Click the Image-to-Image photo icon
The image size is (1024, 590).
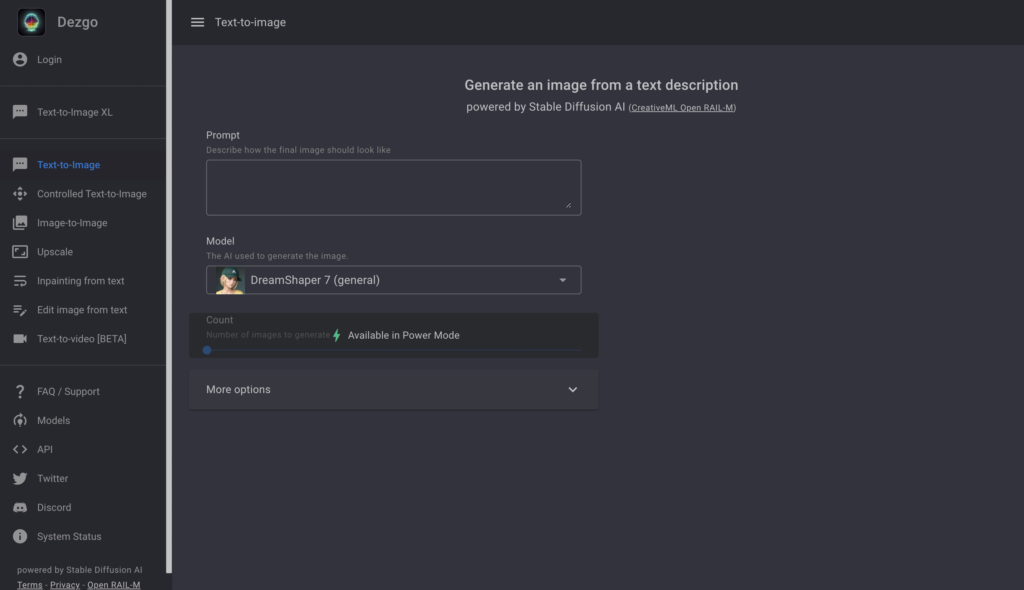click(20, 223)
